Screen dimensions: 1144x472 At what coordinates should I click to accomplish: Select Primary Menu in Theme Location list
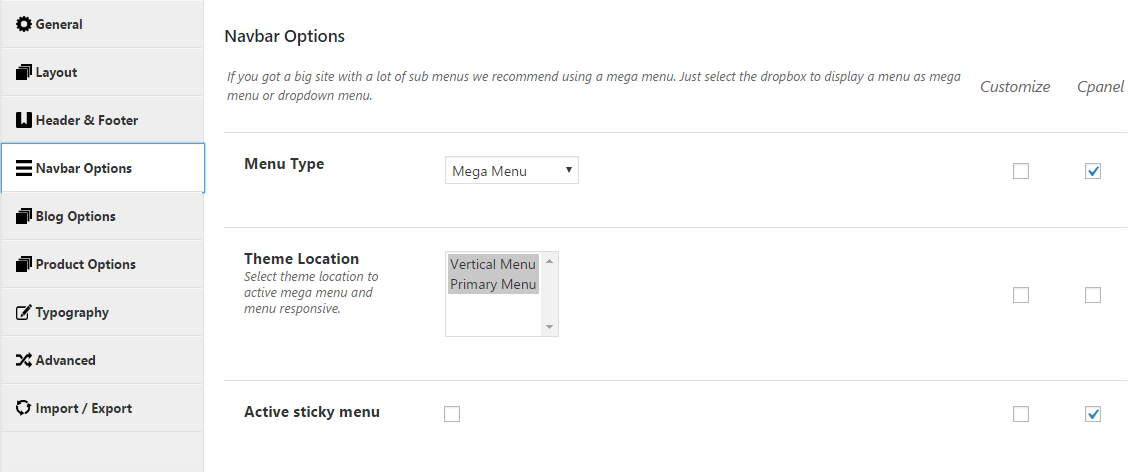493,285
